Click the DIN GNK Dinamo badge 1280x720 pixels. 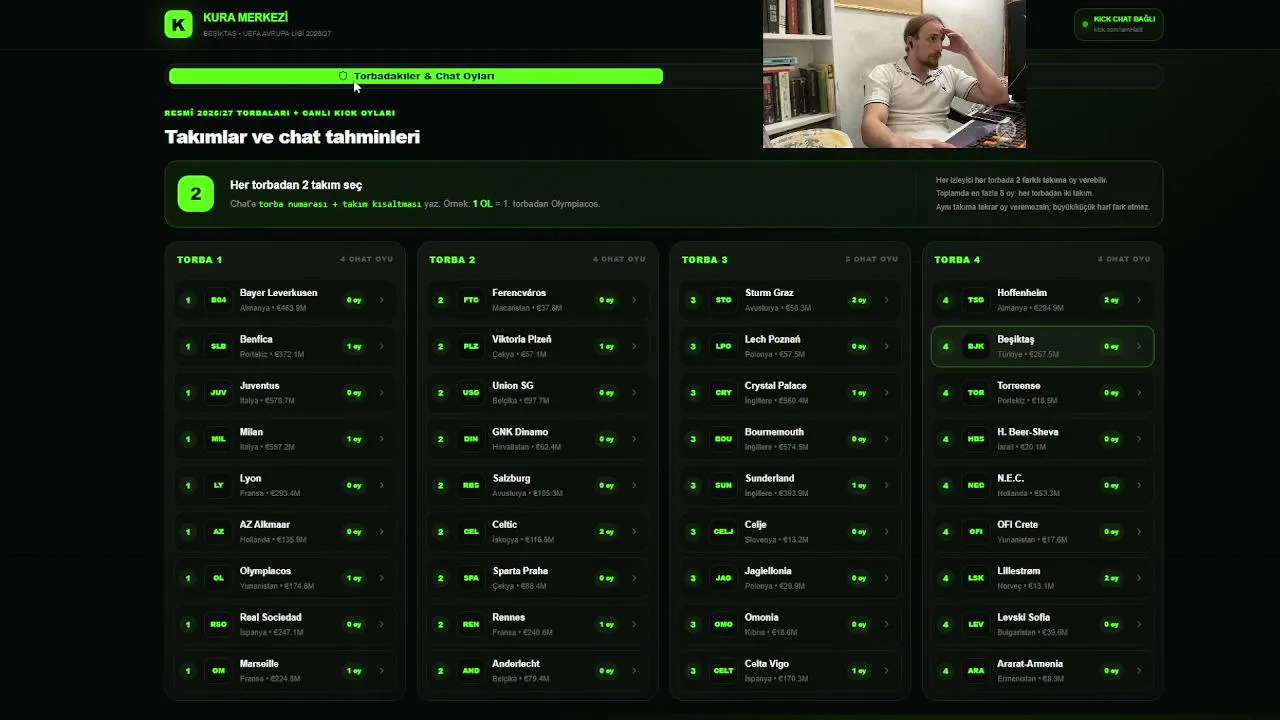[x=471, y=439]
